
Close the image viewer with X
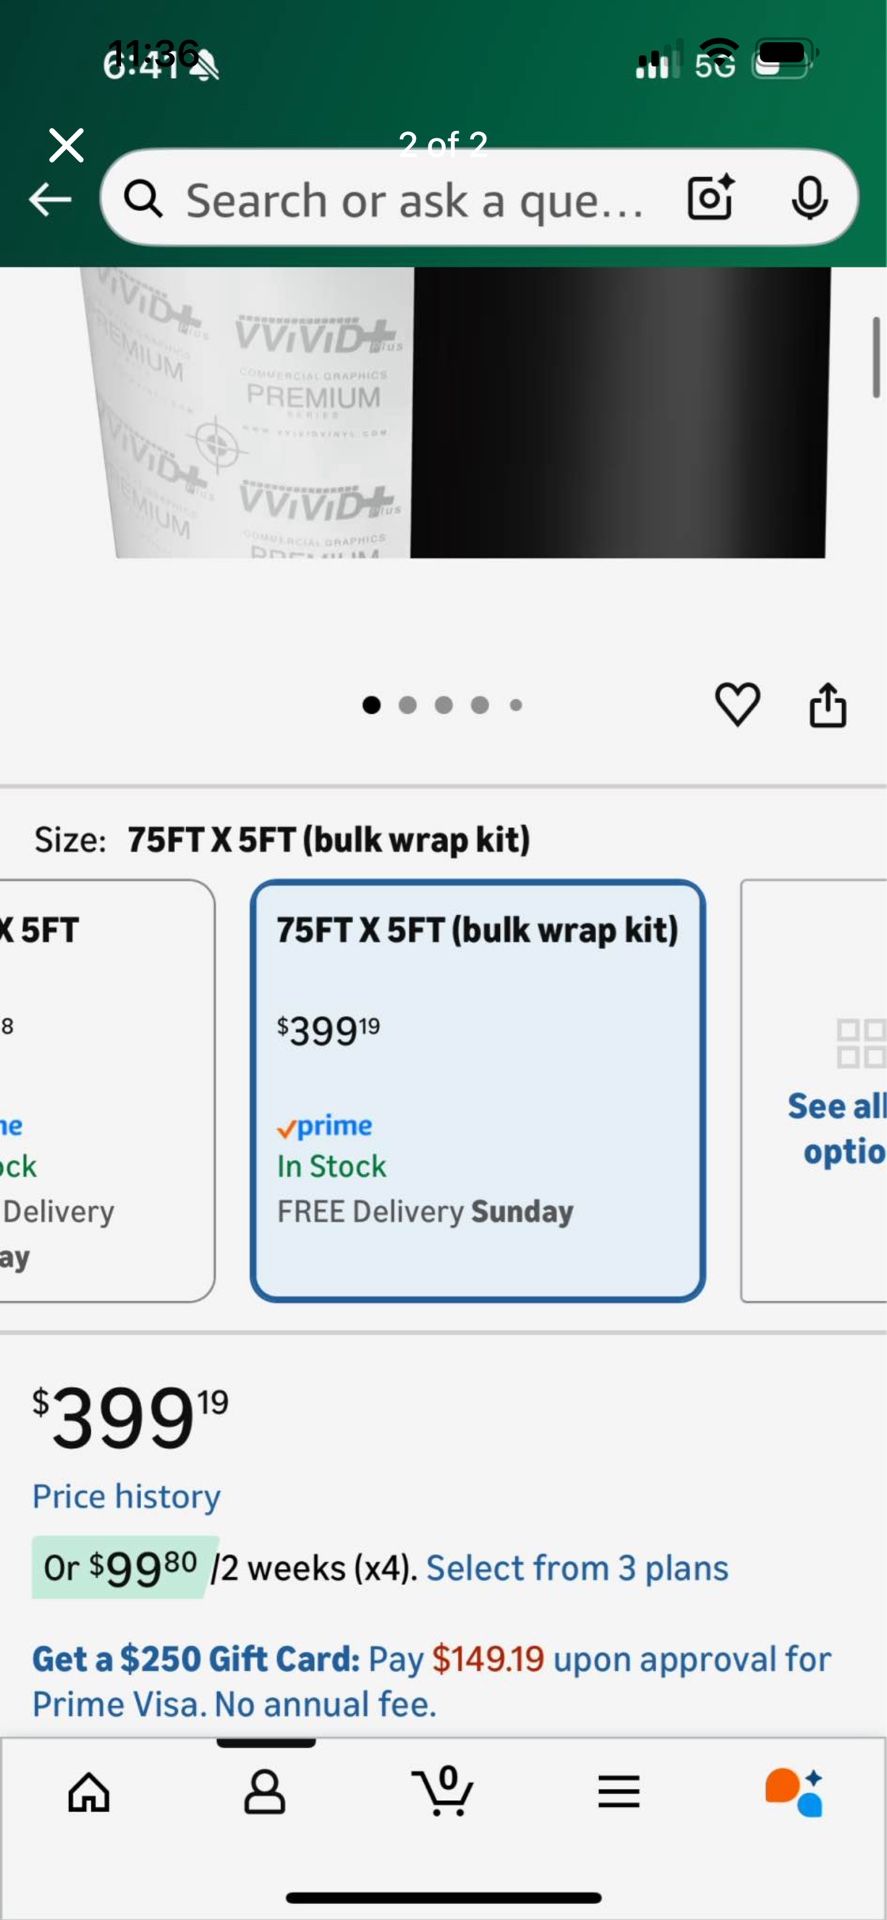click(x=67, y=145)
